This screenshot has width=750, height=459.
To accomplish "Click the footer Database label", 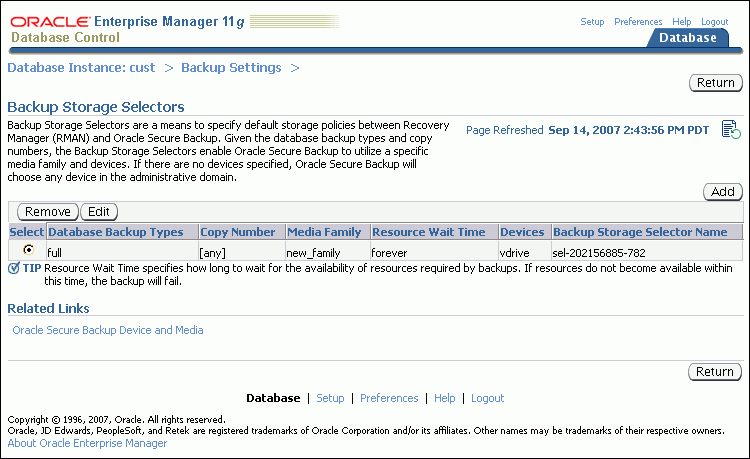I will click(x=273, y=398).
